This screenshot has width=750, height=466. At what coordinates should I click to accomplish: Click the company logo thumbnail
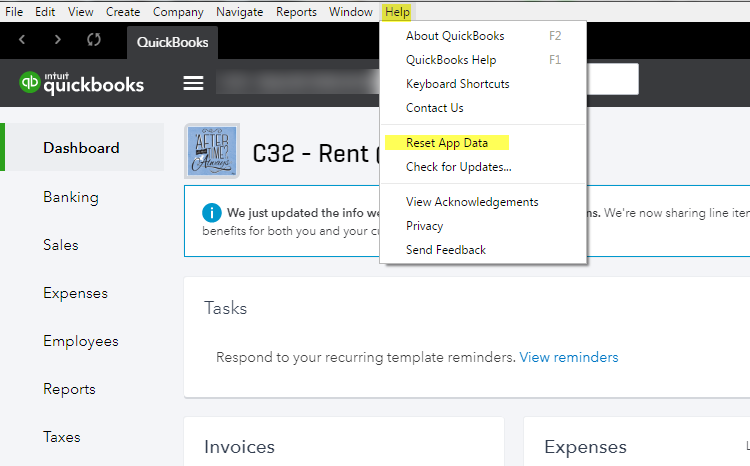tap(212, 153)
